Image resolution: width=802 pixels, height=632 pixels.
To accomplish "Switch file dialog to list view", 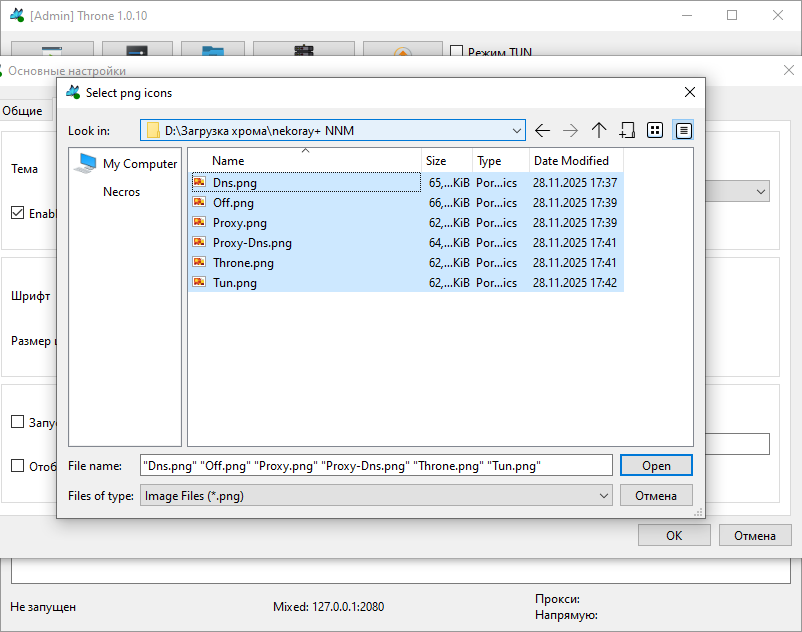I will 655,130.
